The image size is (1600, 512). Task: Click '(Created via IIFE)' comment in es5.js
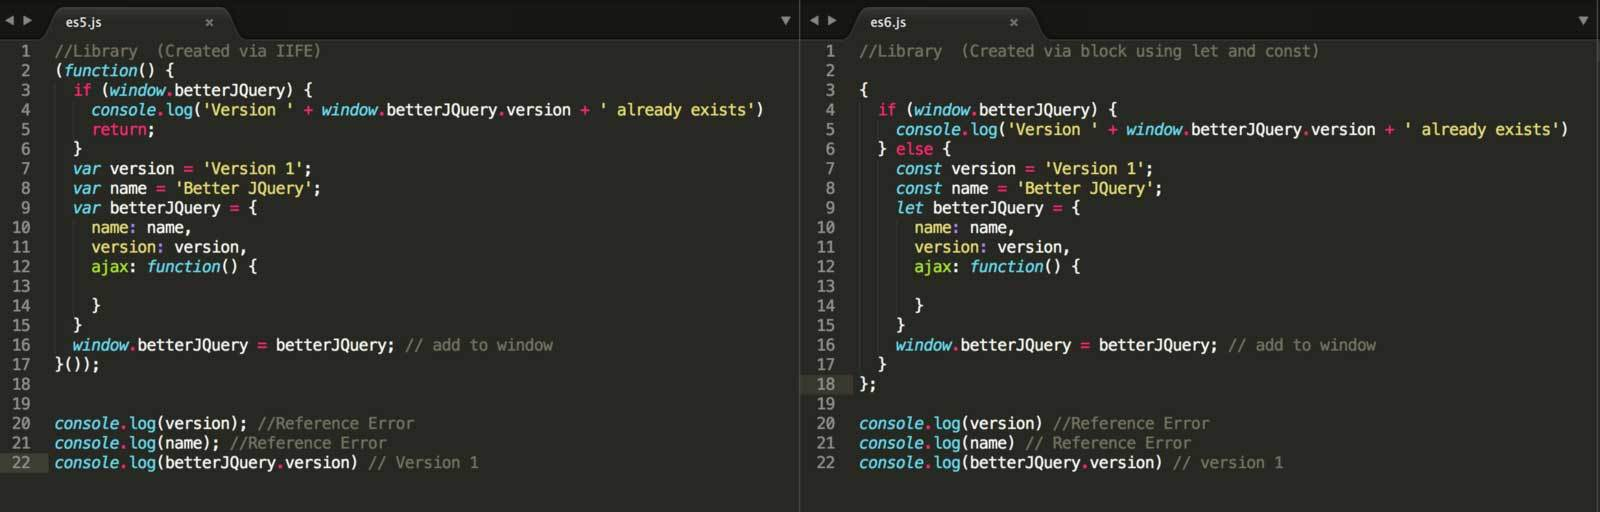239,51
